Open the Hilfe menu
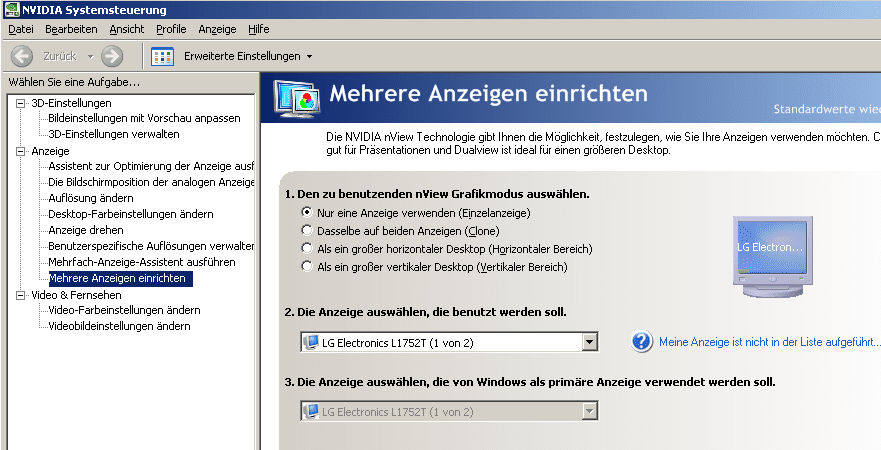The image size is (881, 450). pyautogui.click(x=258, y=29)
